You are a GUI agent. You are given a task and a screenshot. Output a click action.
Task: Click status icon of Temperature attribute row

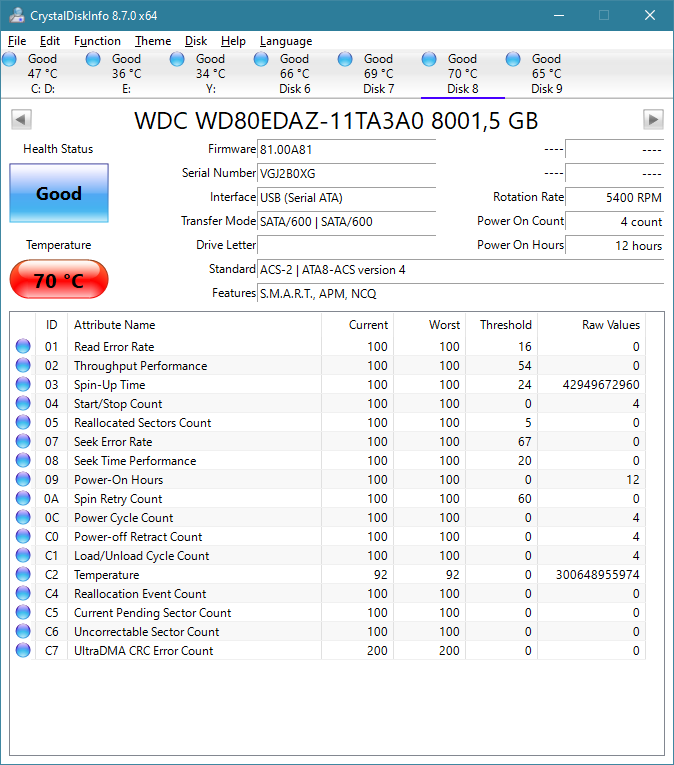click(x=23, y=574)
